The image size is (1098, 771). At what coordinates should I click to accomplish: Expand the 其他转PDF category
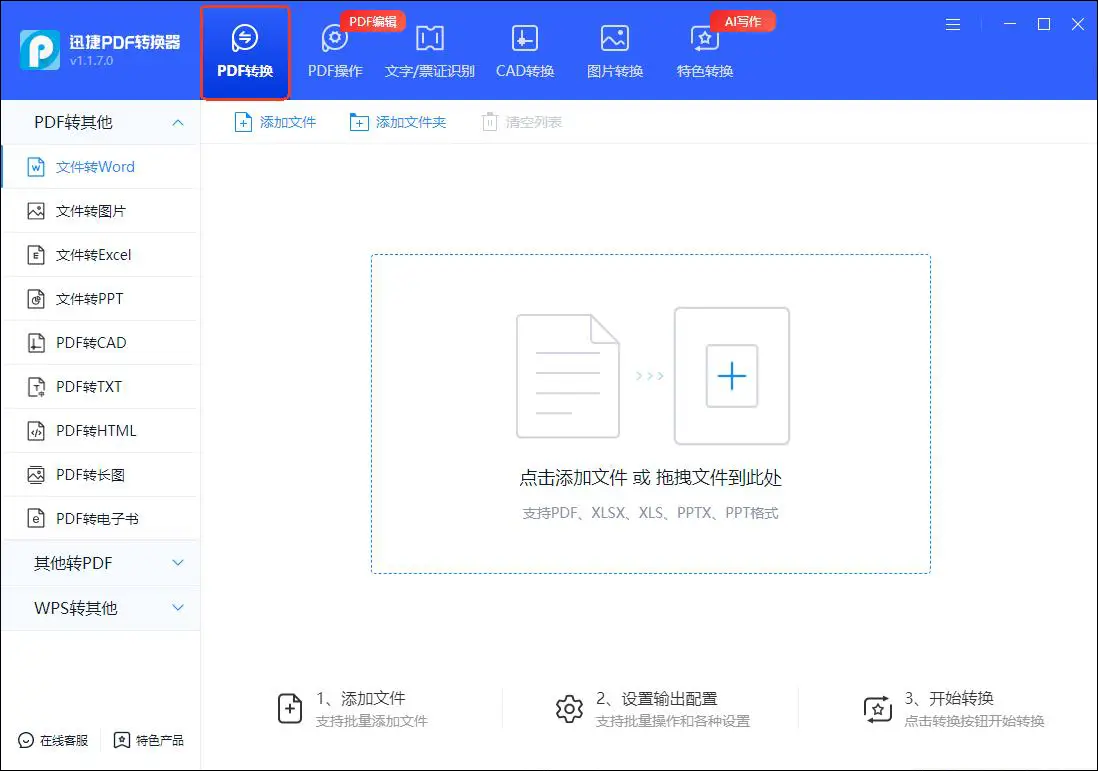(x=99, y=563)
